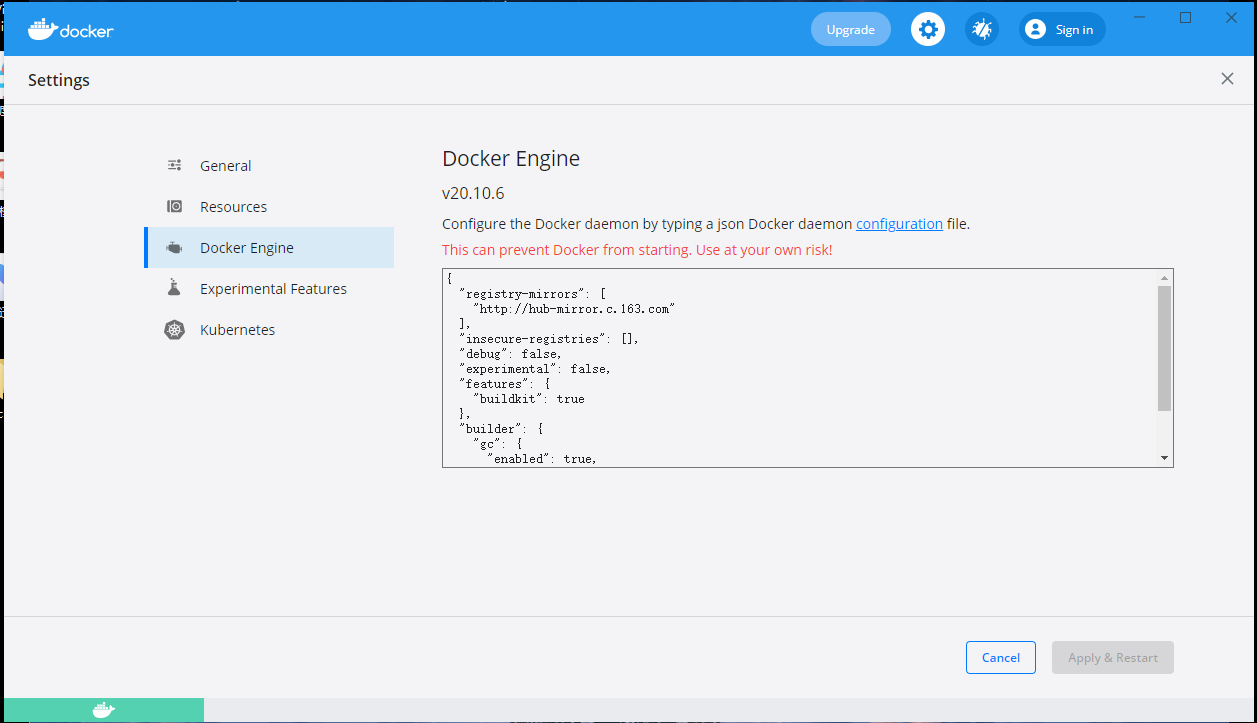
Task: Click the Settings gear in the title bar
Action: pyautogui.click(x=927, y=29)
